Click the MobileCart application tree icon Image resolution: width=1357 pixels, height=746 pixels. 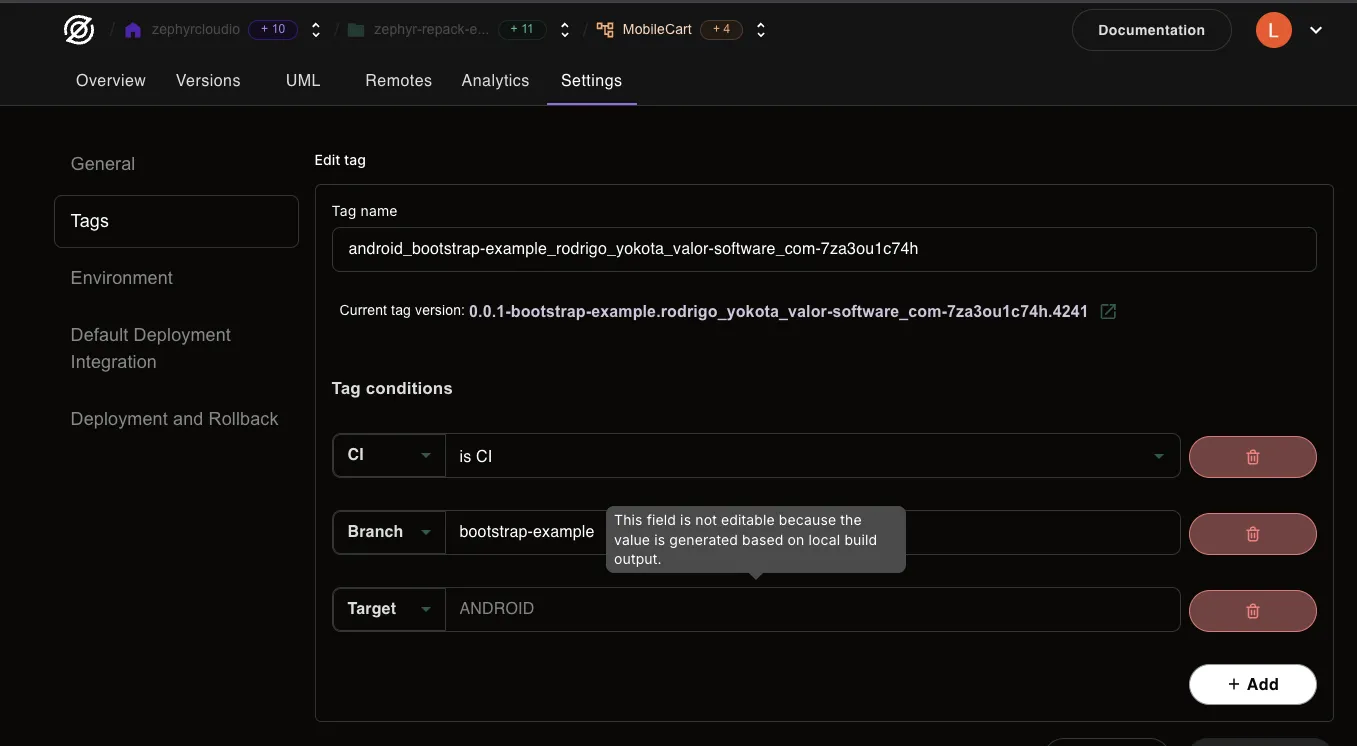605,30
